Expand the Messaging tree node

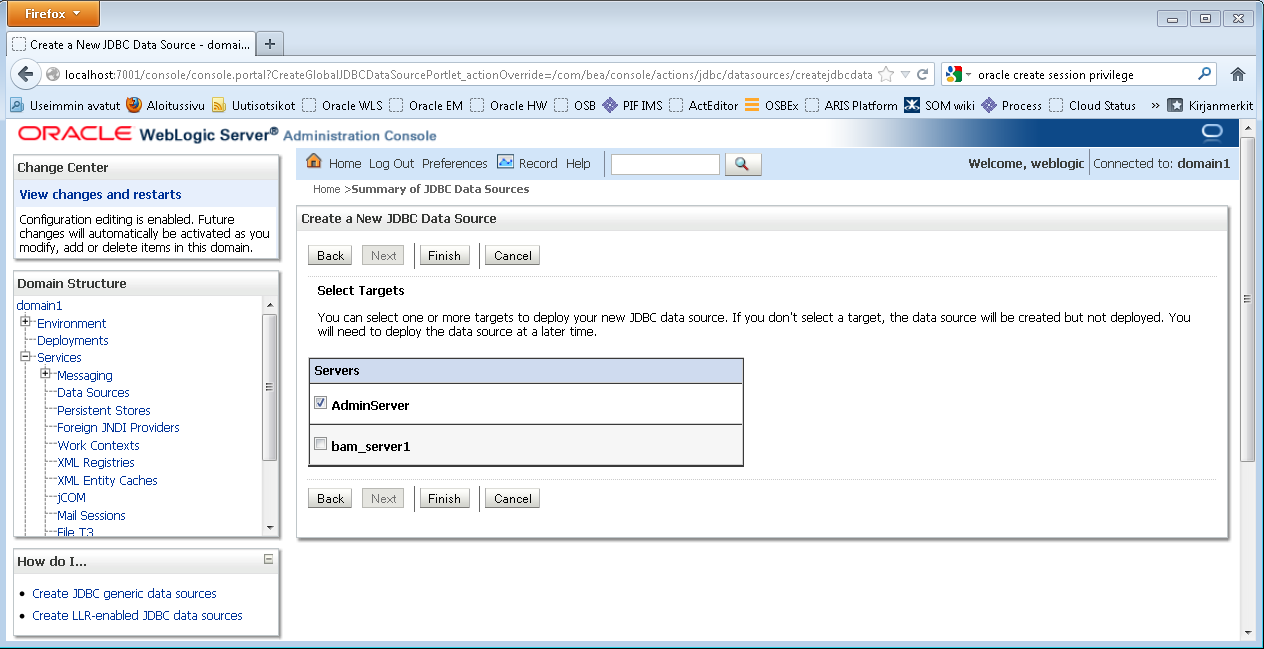tap(46, 374)
